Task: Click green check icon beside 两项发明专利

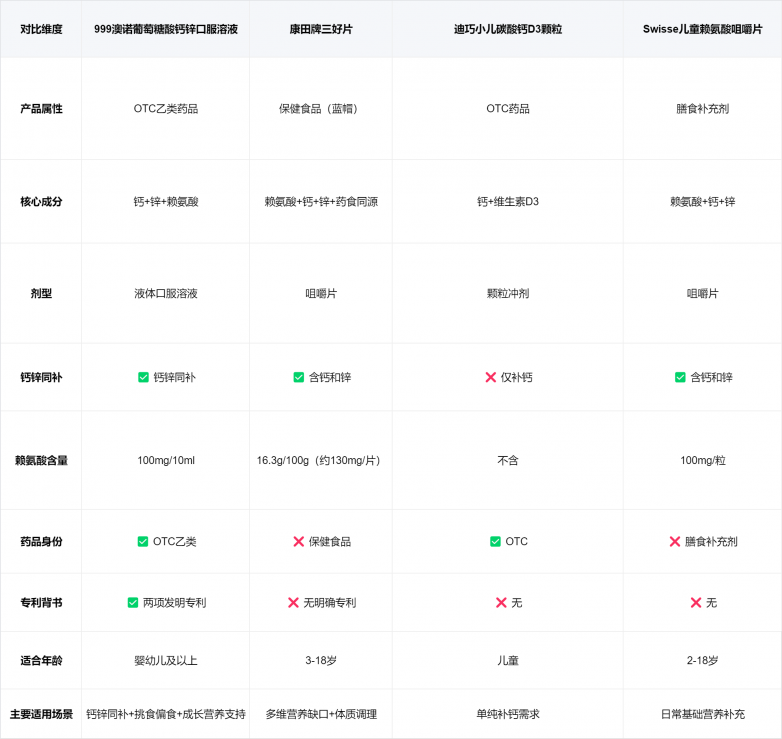Action: [133, 603]
